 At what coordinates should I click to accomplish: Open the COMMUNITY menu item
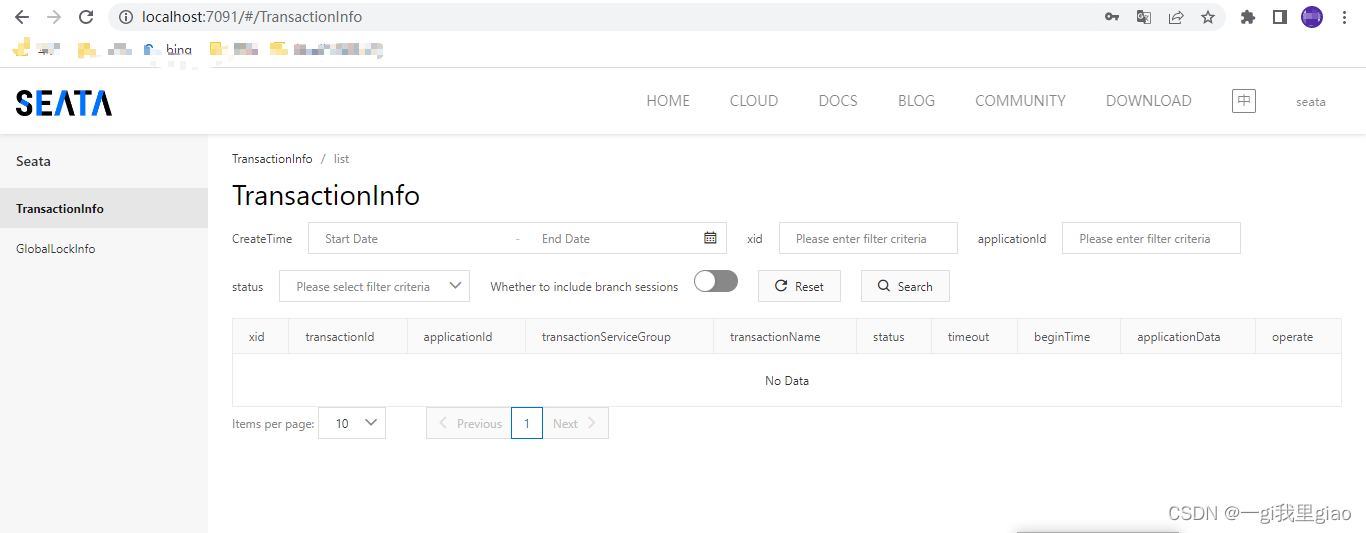[x=1020, y=101]
